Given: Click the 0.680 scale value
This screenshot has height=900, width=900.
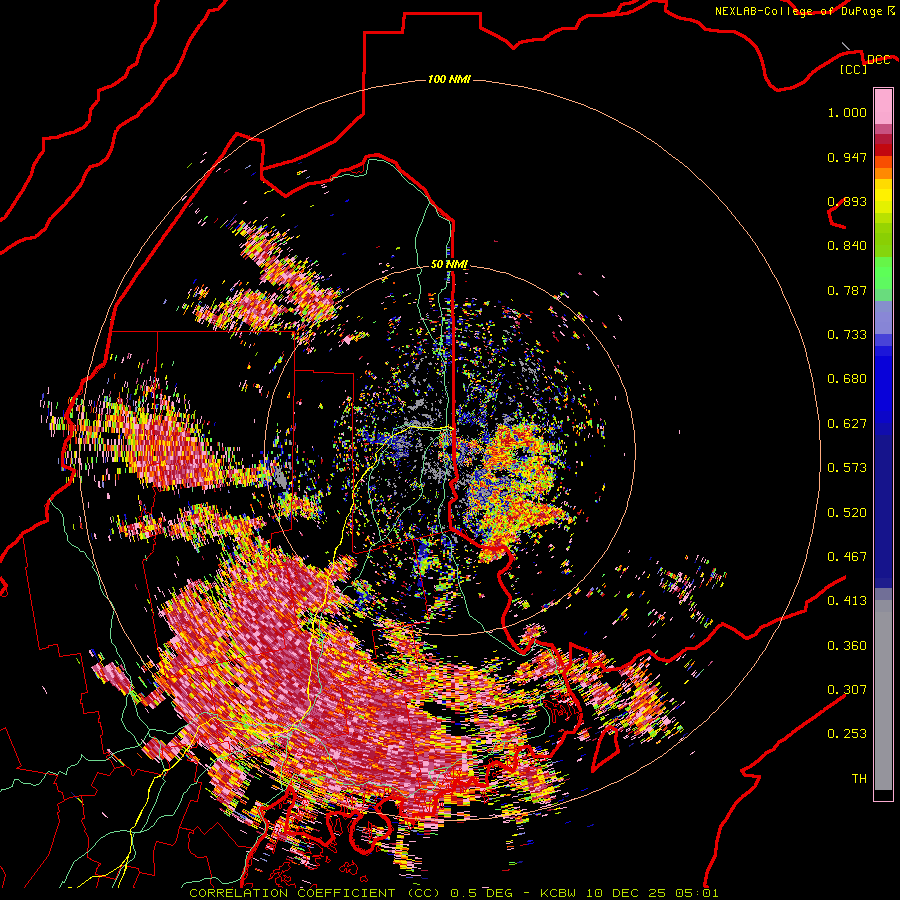Looking at the screenshot, I should click(x=847, y=379).
